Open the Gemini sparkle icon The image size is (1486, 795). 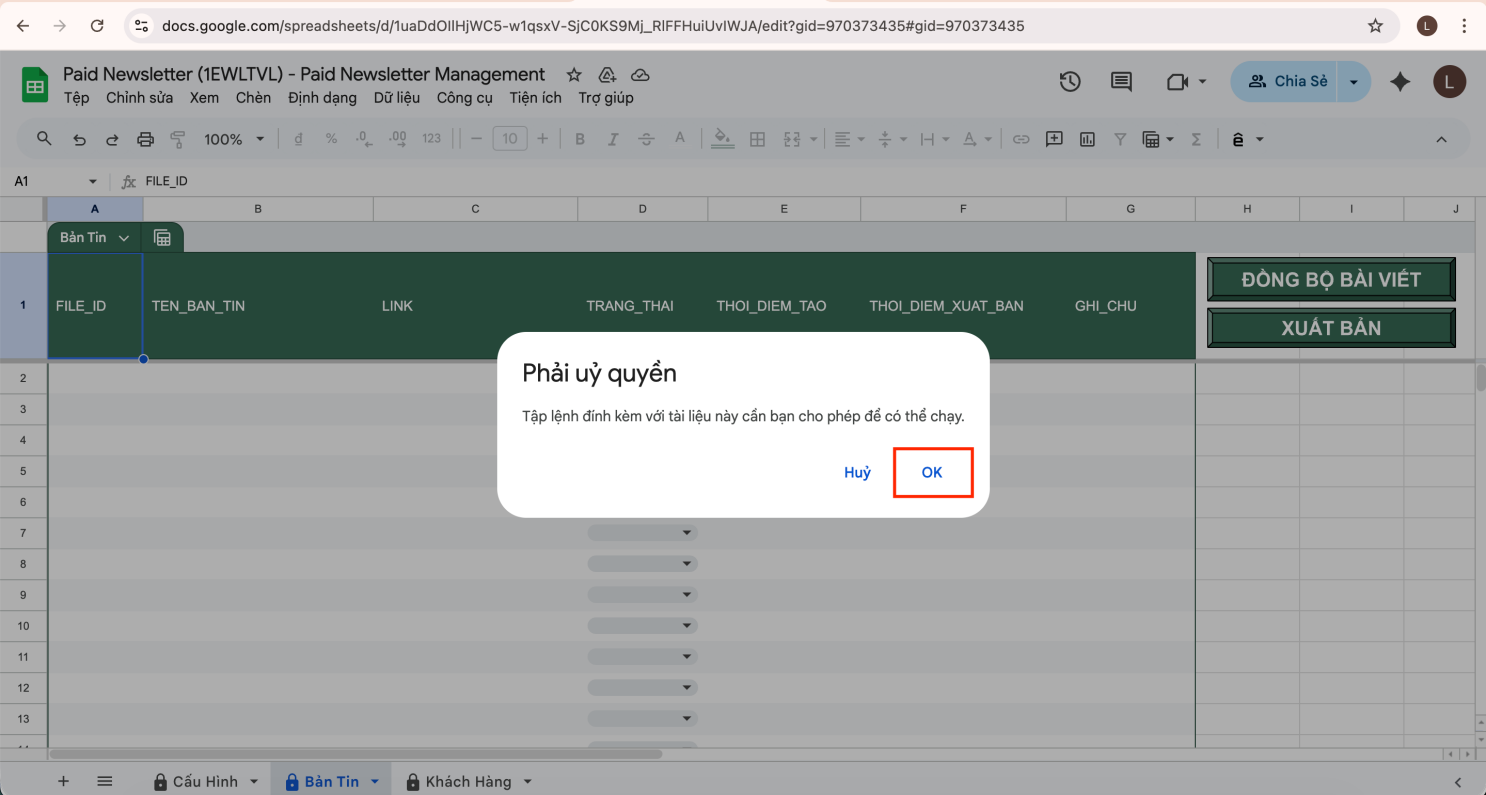1400,82
